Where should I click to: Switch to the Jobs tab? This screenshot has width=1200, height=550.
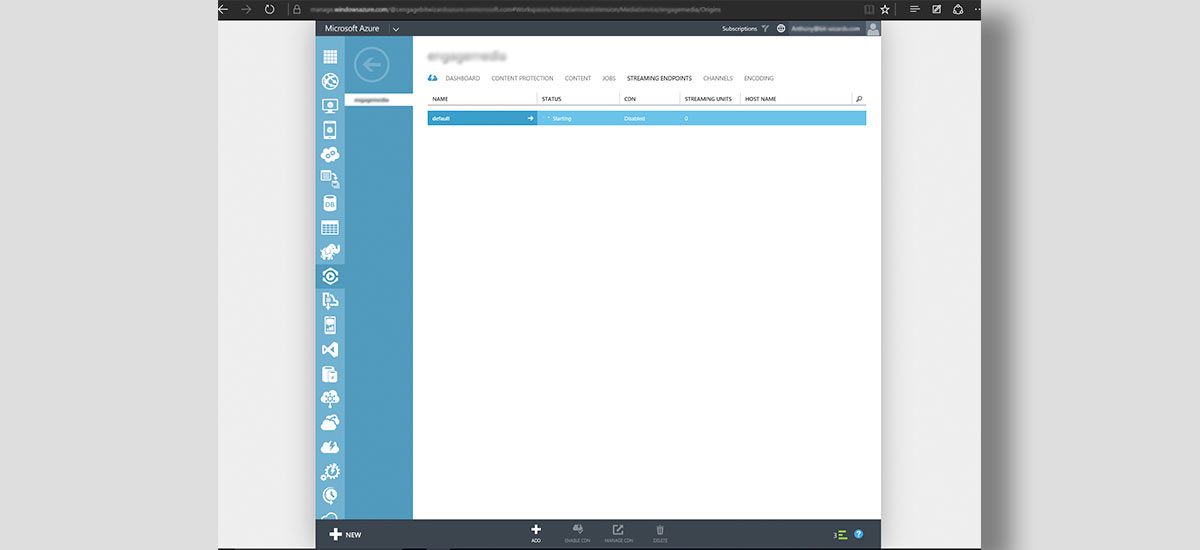click(x=609, y=78)
